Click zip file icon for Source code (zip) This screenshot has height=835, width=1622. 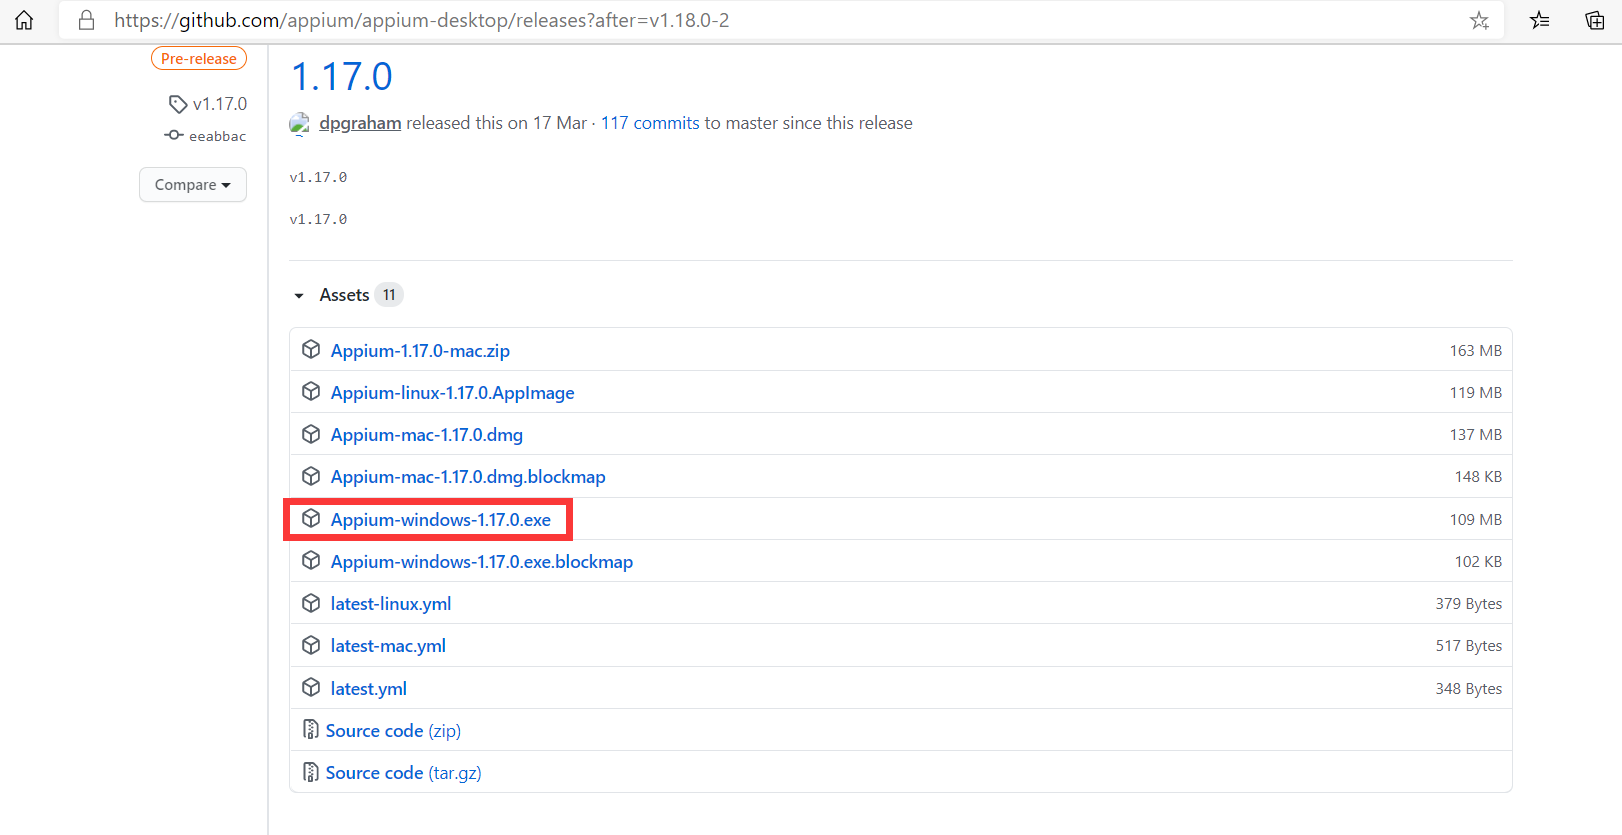click(311, 730)
